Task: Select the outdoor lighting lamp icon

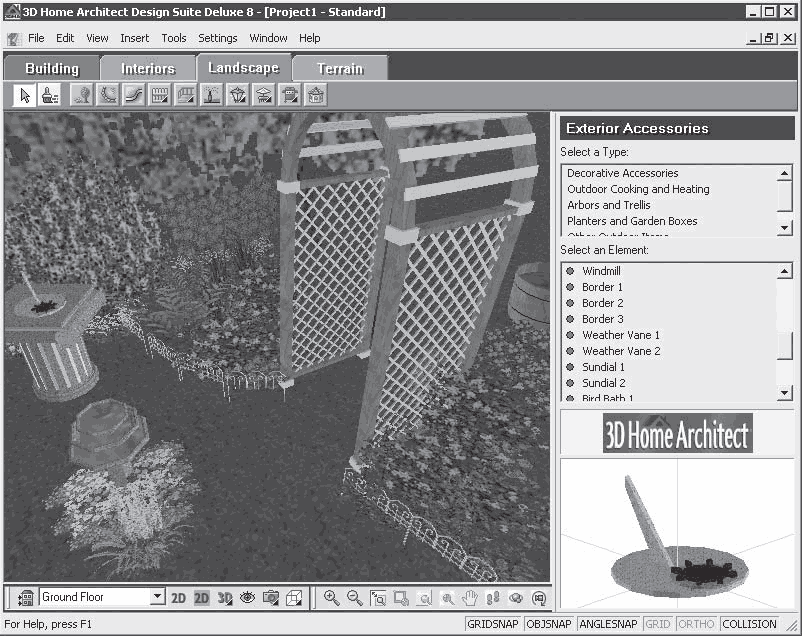Action: click(x=238, y=95)
